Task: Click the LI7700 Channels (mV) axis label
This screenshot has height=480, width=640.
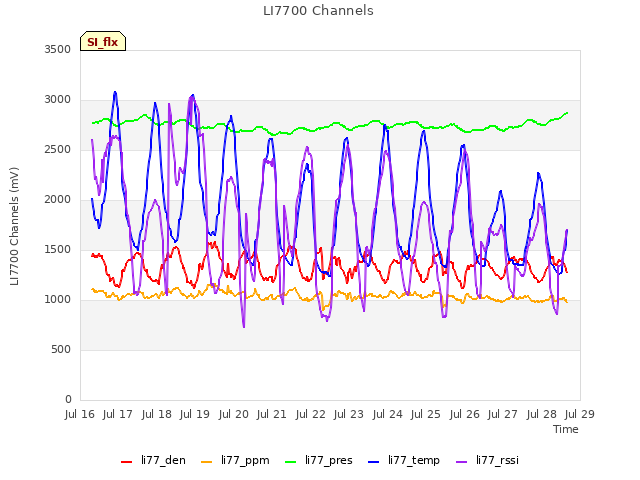Action: [x=14, y=226]
